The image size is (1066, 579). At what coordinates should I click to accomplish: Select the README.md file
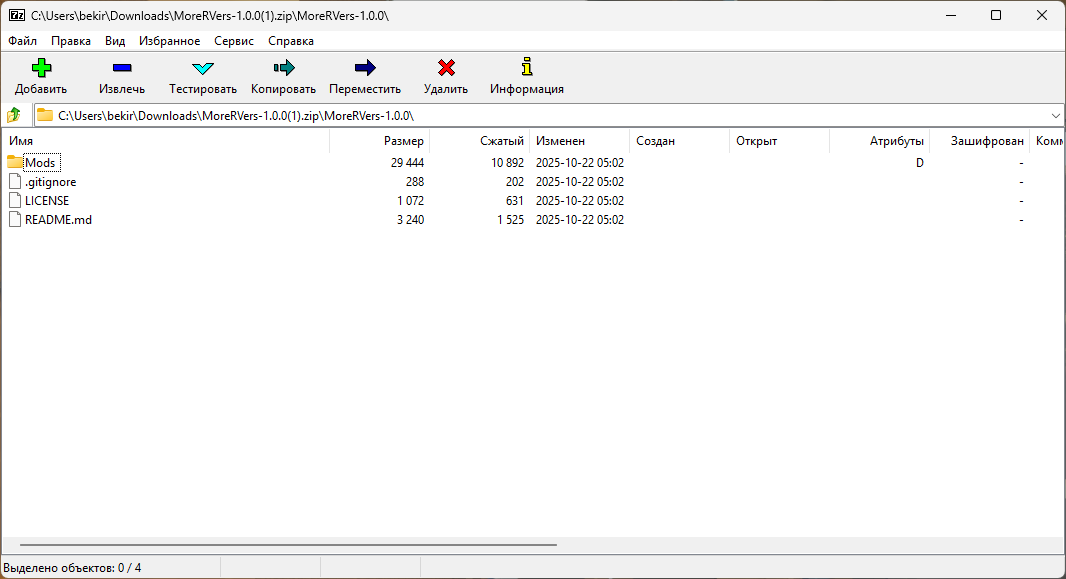pos(58,220)
